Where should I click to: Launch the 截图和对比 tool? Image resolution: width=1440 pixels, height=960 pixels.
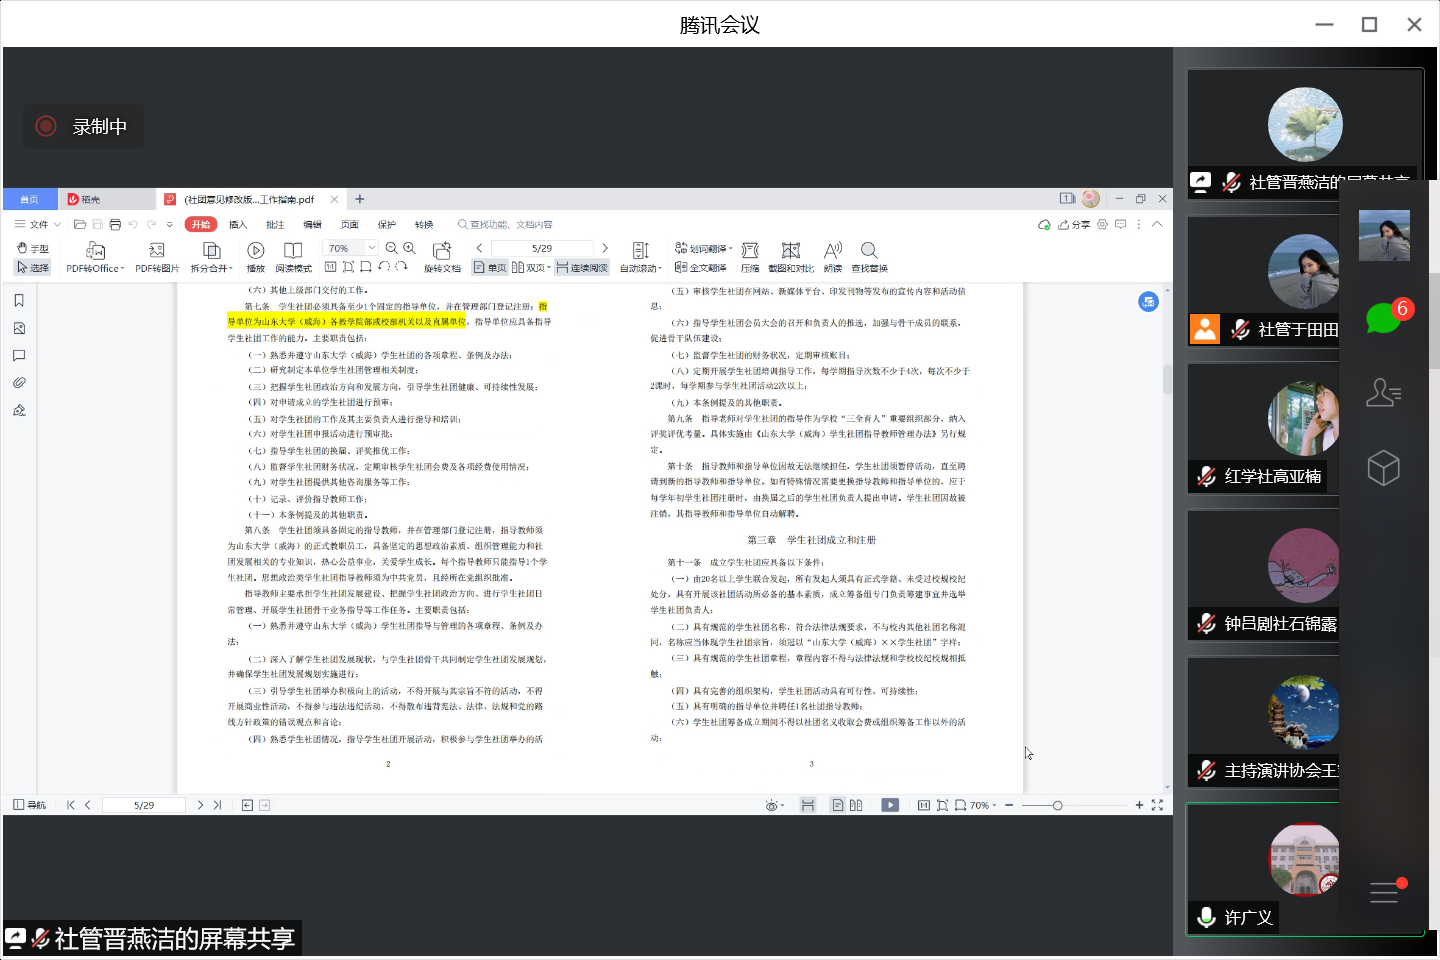click(791, 250)
